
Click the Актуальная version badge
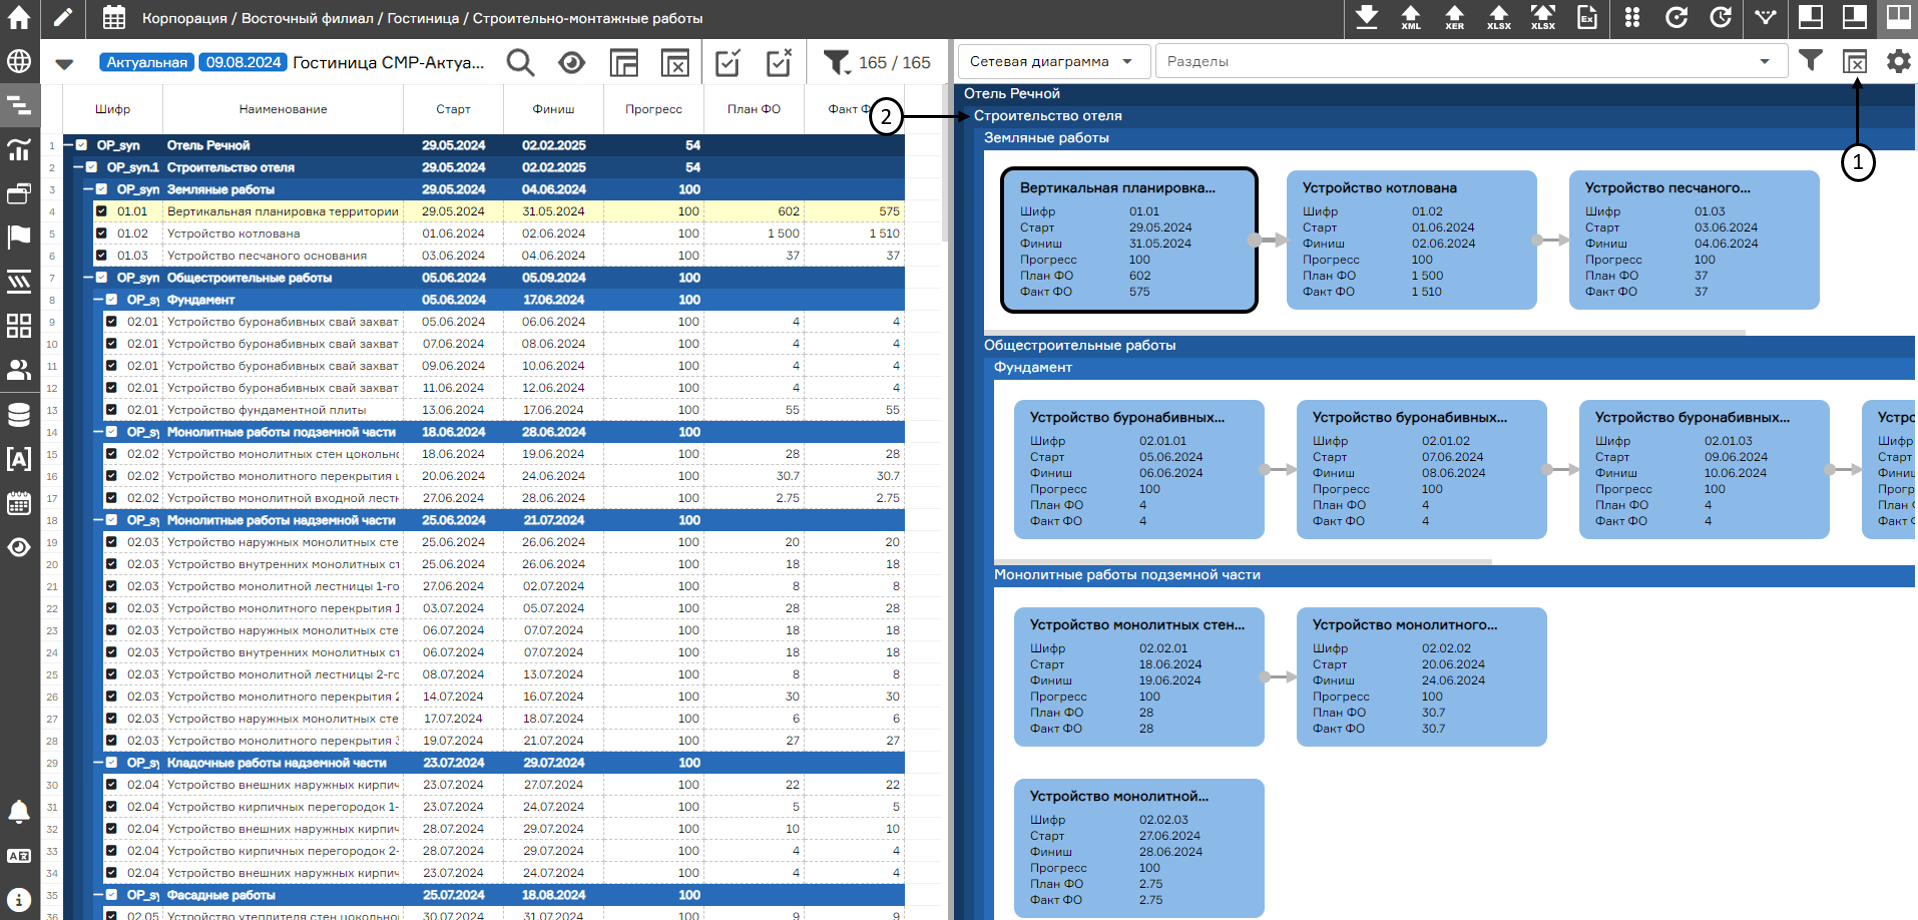(x=147, y=62)
